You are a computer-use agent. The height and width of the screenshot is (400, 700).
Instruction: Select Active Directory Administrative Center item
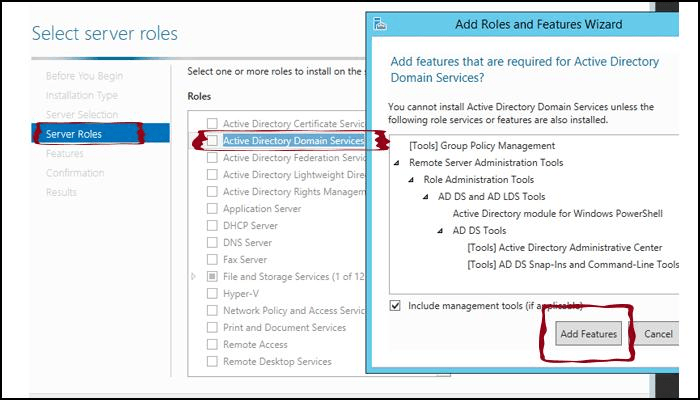point(565,247)
